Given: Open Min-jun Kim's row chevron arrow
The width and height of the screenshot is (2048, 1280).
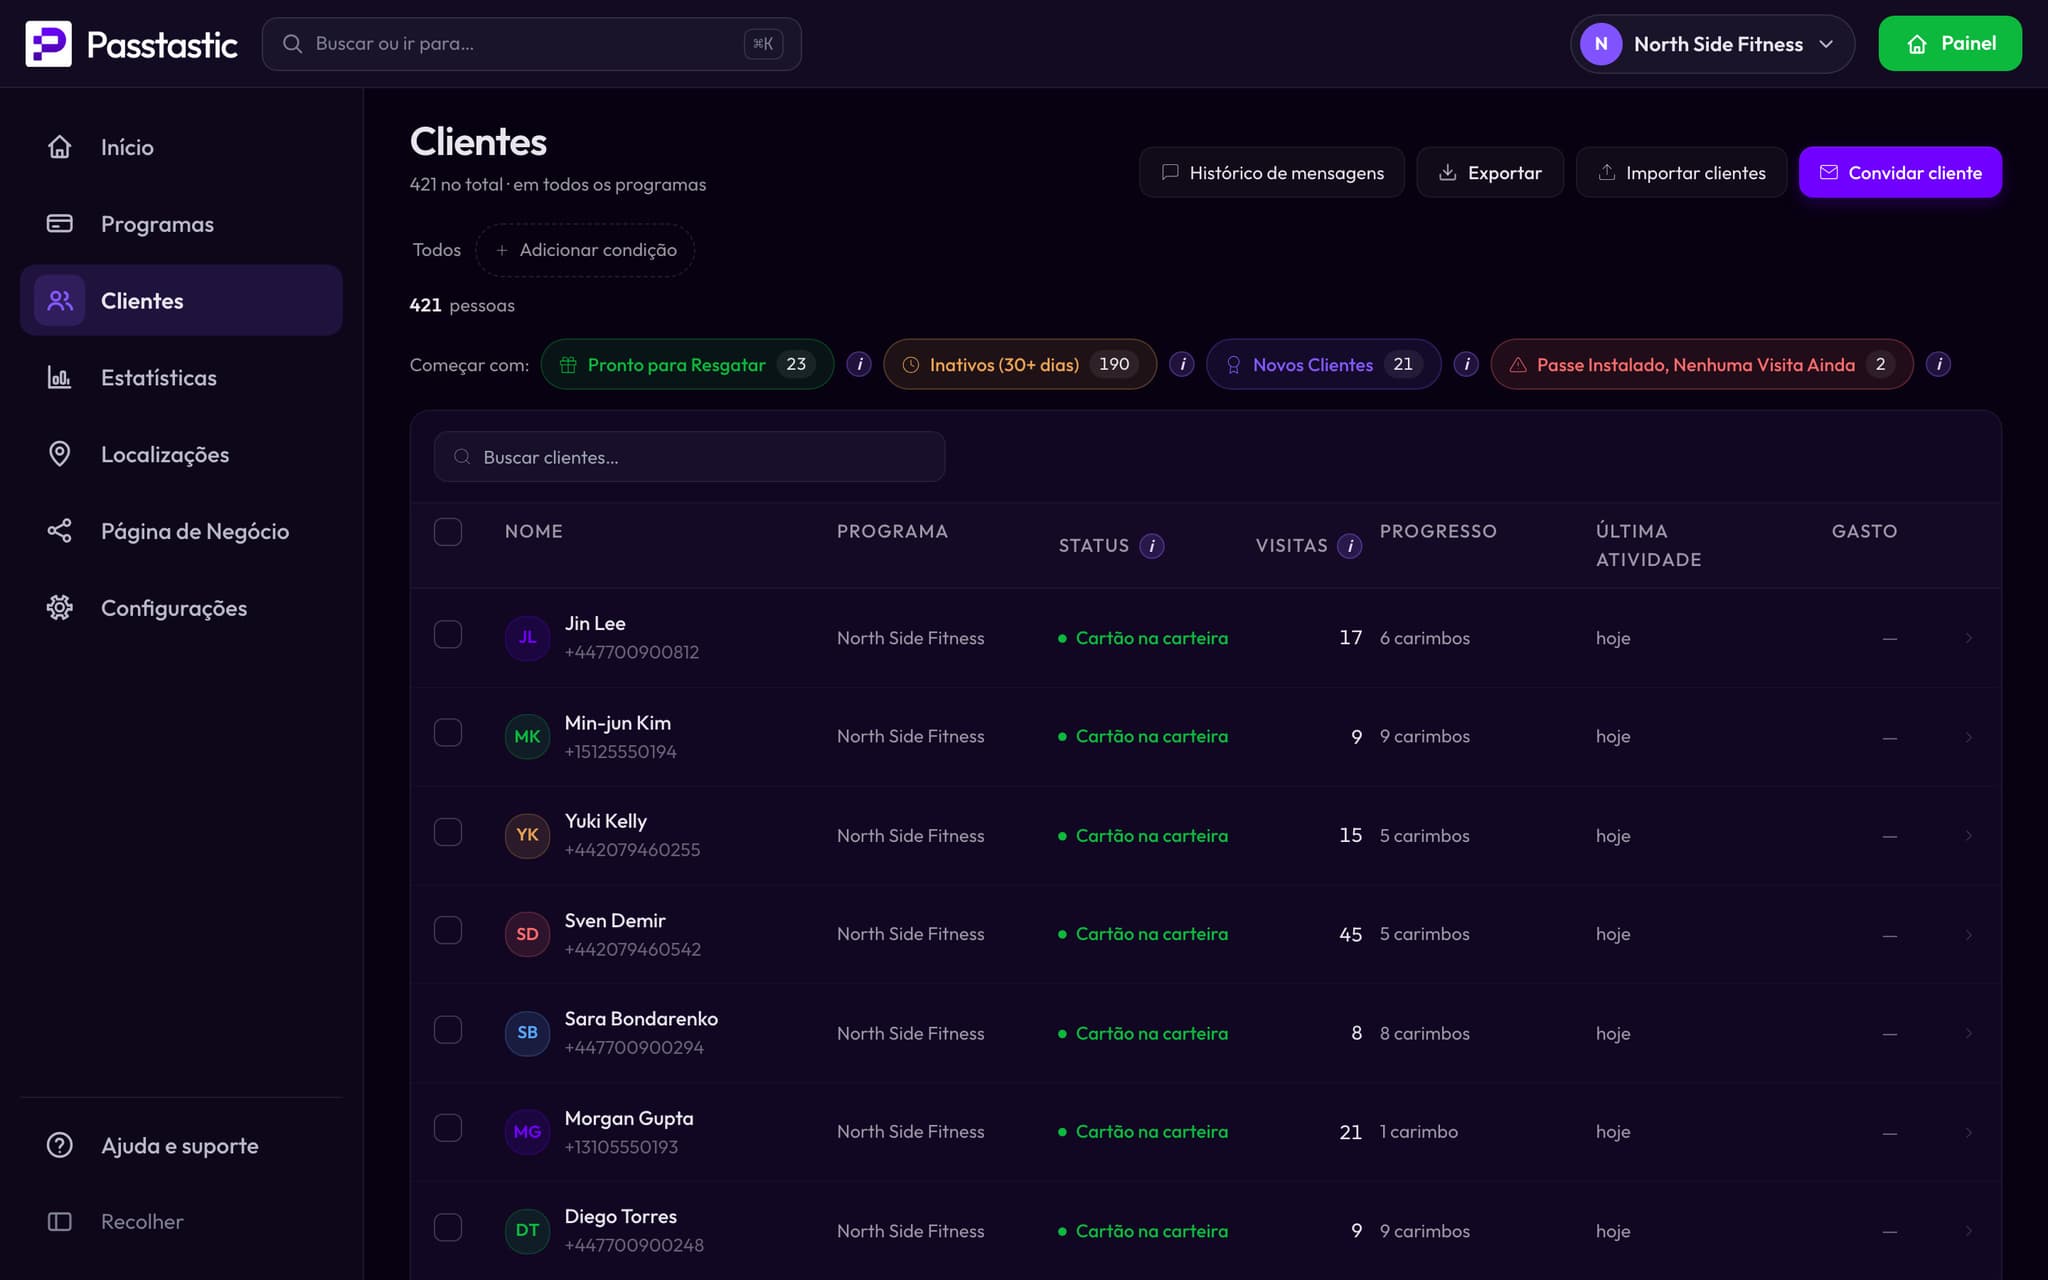Looking at the screenshot, I should [1968, 737].
